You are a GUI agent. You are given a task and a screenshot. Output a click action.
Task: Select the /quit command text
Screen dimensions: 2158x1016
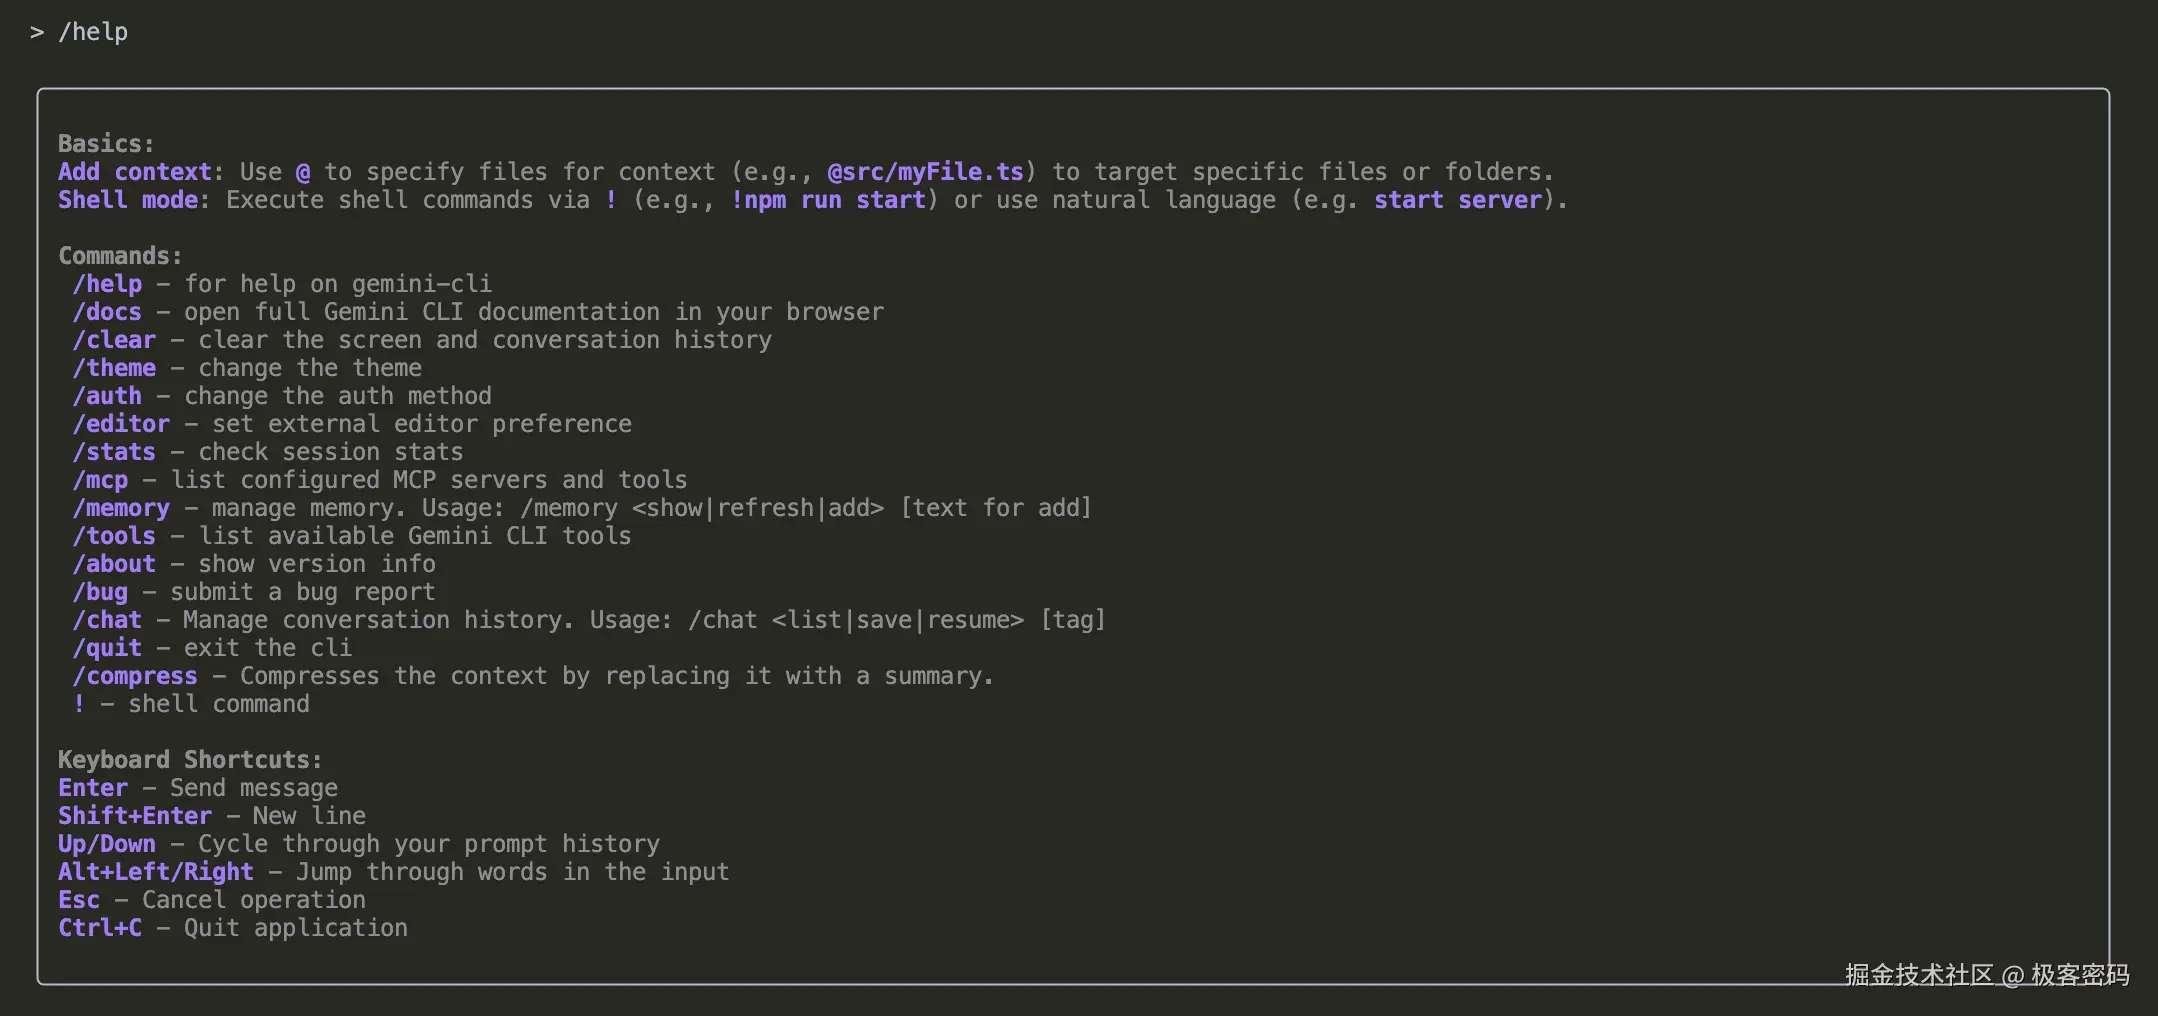tap(106, 648)
